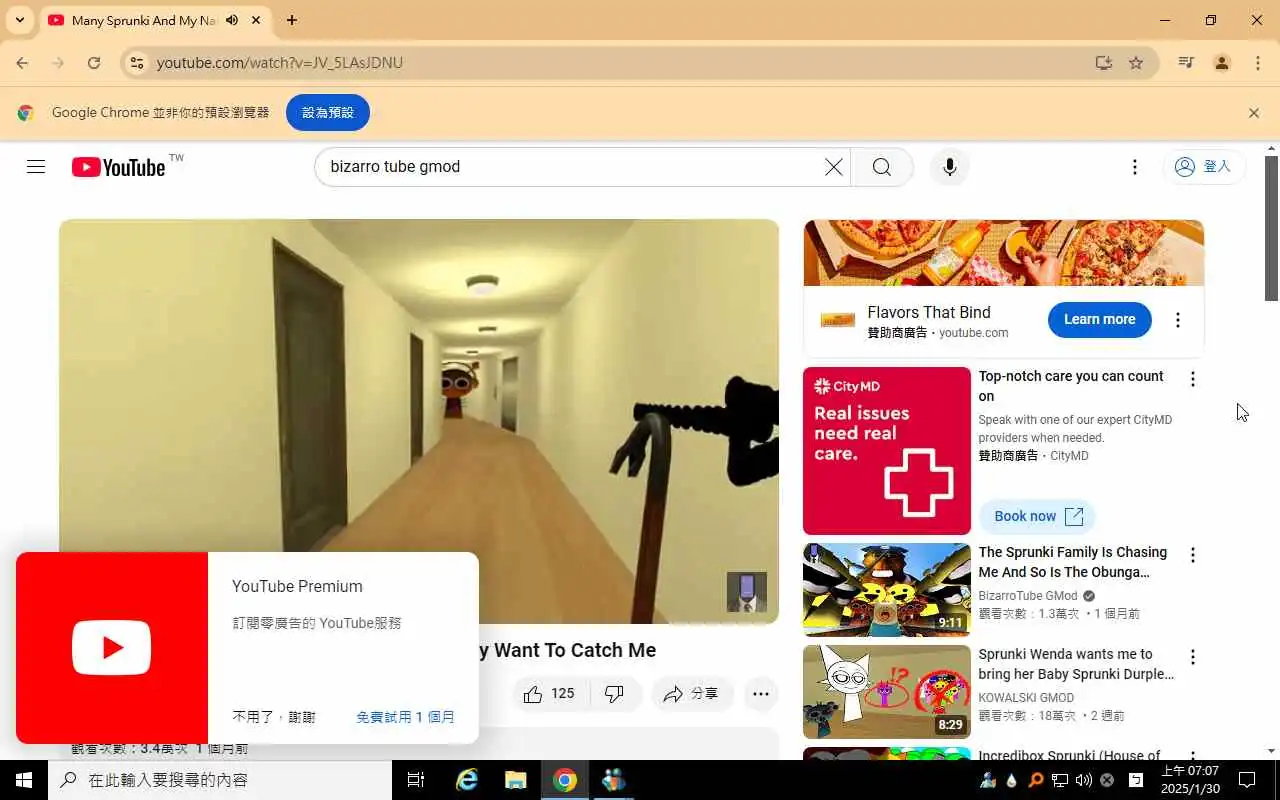Screen dimensions: 1280x800
Task: Set Chrome as default with 設為預設
Action: coord(328,113)
